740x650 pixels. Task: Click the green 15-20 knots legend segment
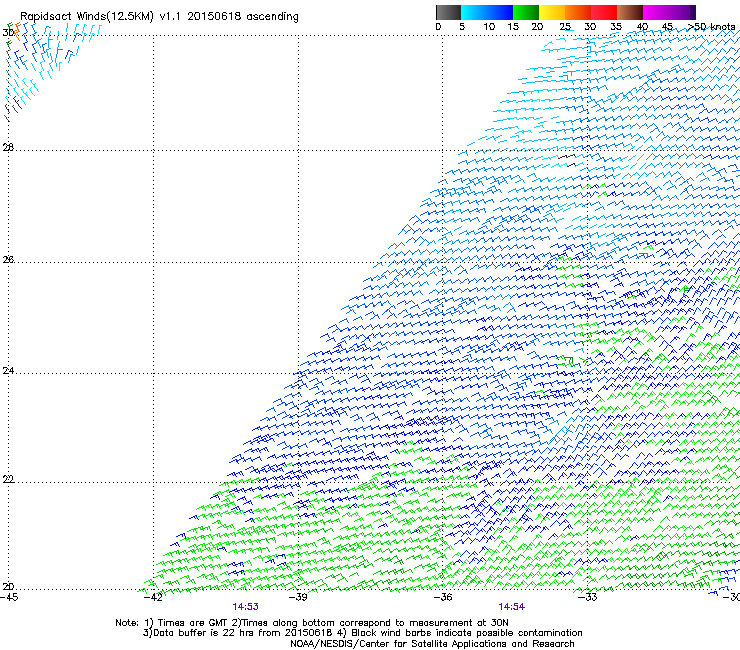526,12
